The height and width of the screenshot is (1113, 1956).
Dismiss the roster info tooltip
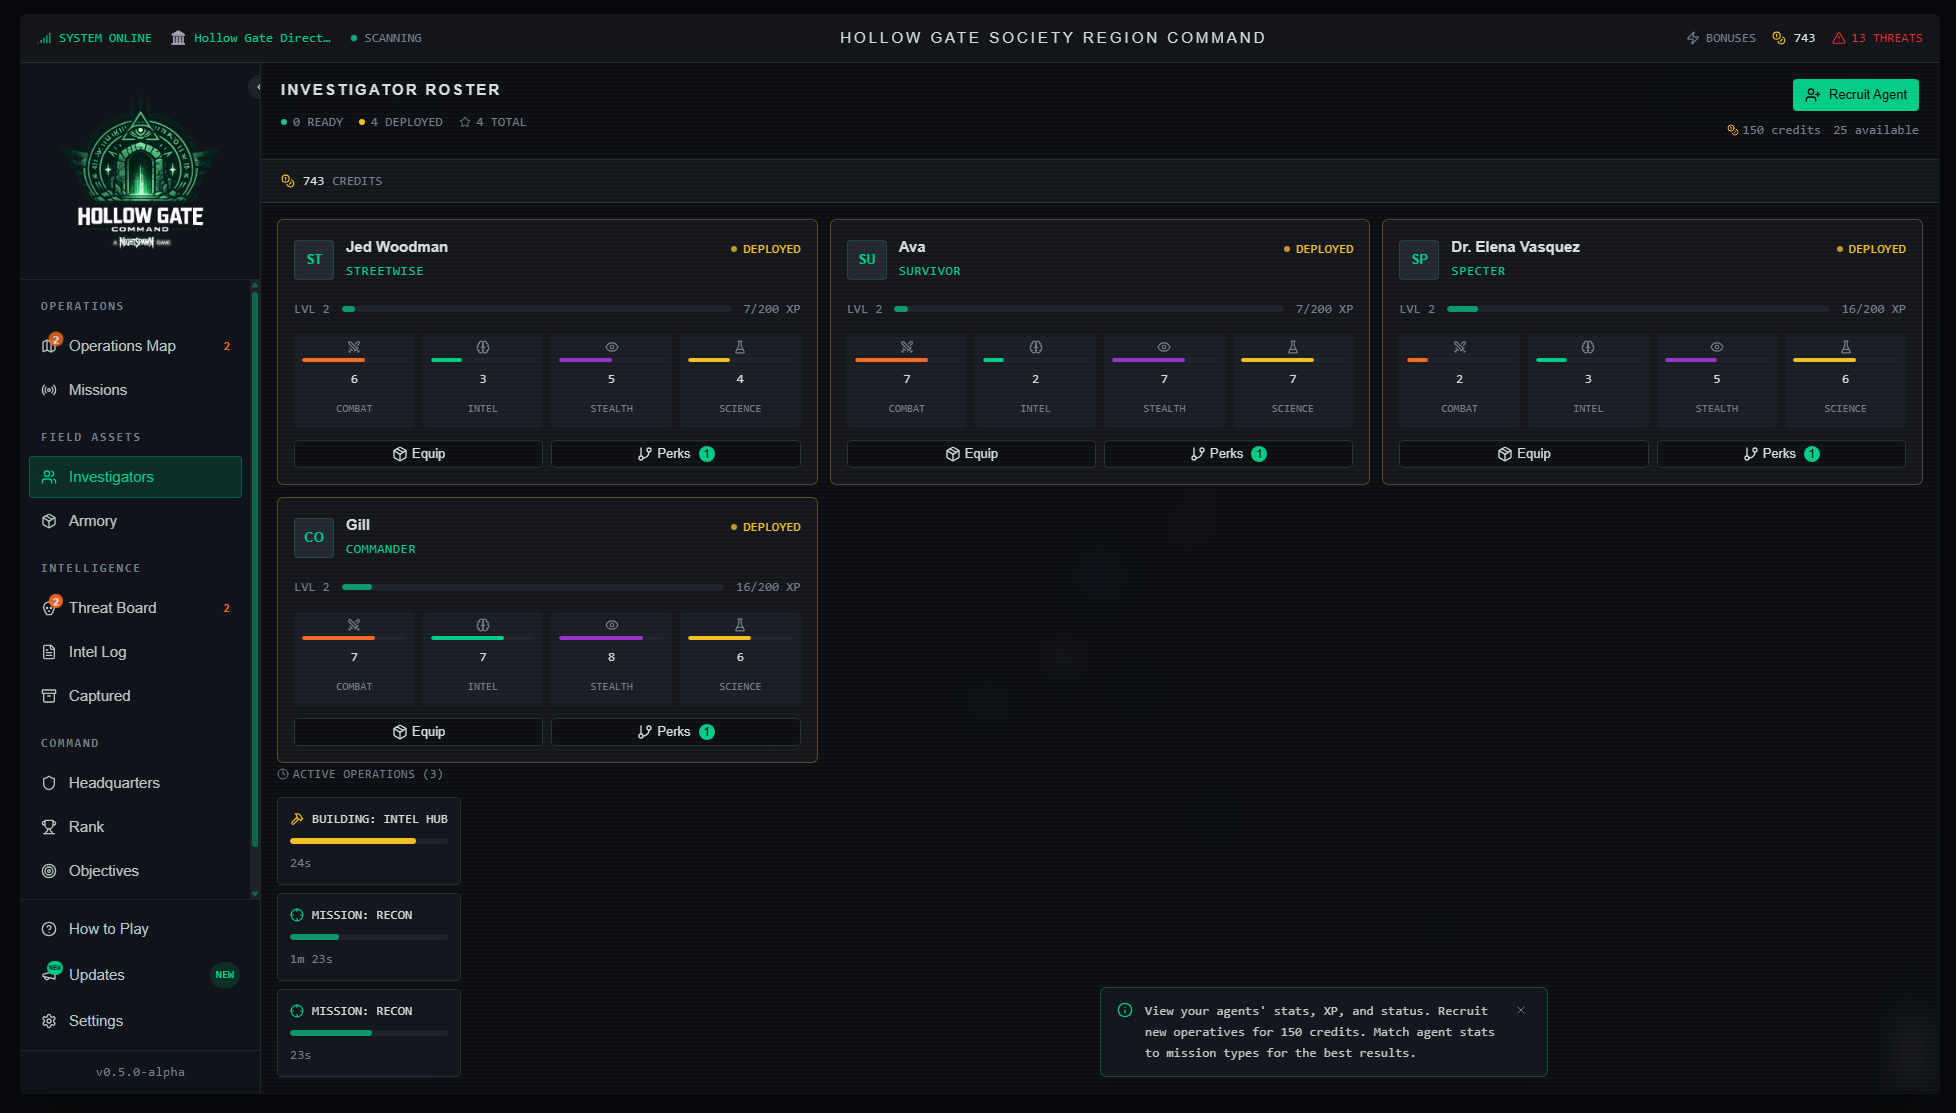[1521, 1010]
